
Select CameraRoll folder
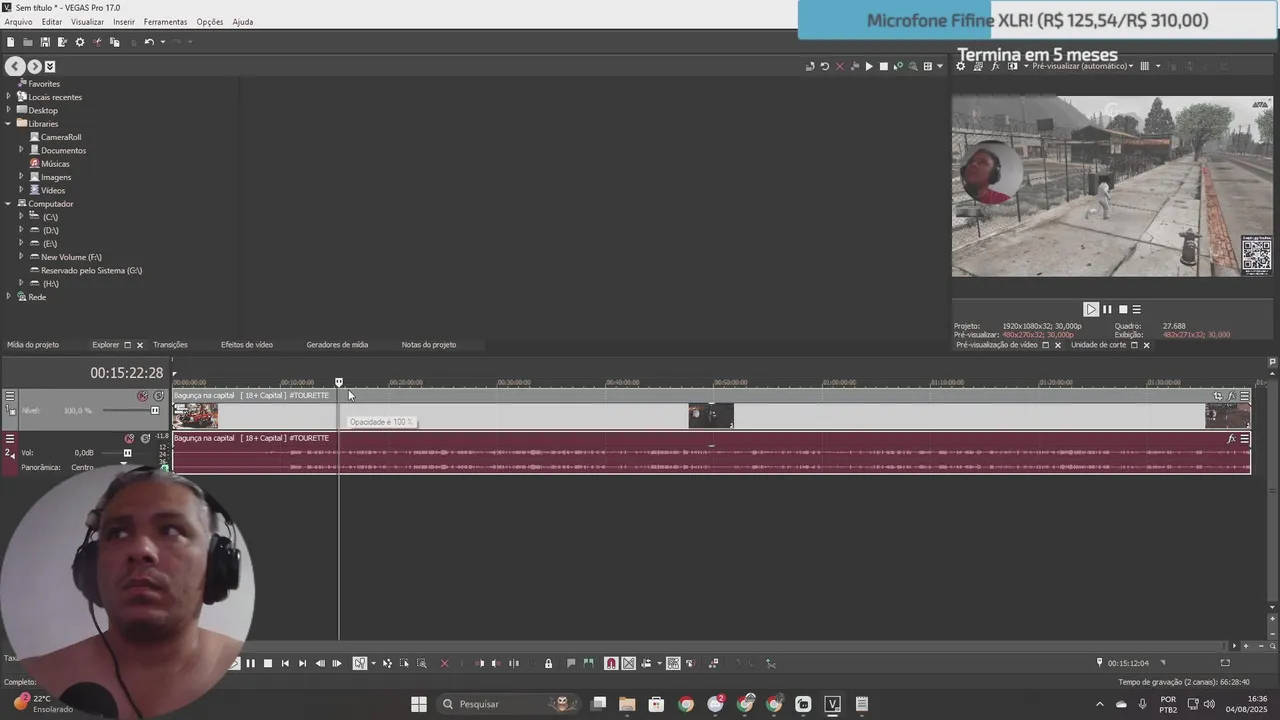61,137
